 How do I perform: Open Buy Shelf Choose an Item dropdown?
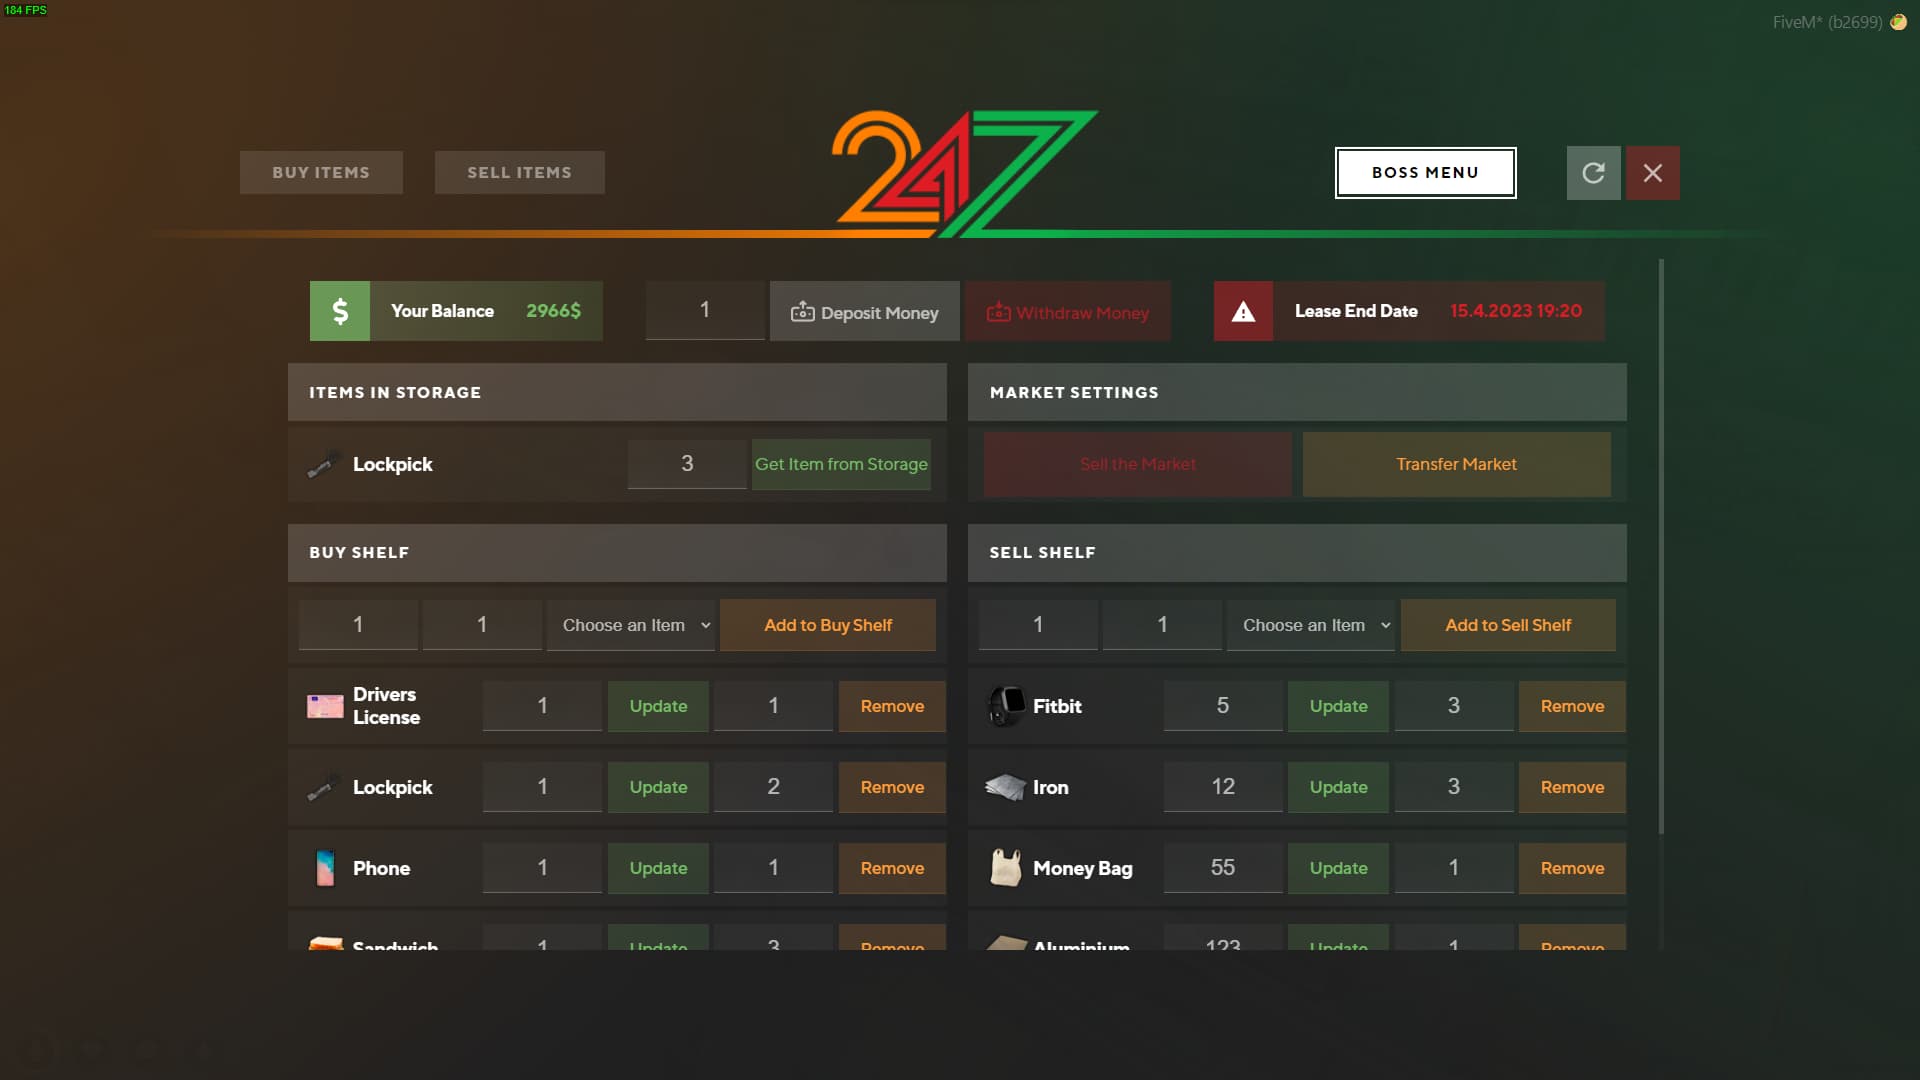click(631, 625)
